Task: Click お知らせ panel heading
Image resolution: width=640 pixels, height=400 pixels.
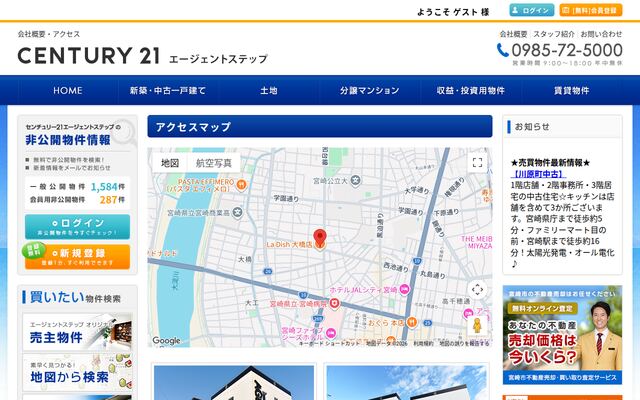Action: click(532, 127)
